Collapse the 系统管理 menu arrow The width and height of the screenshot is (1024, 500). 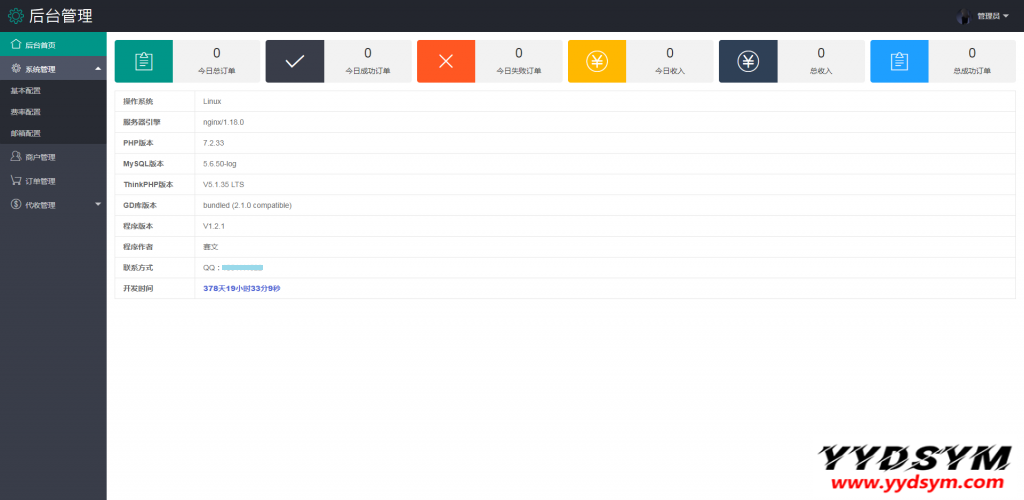point(97,69)
